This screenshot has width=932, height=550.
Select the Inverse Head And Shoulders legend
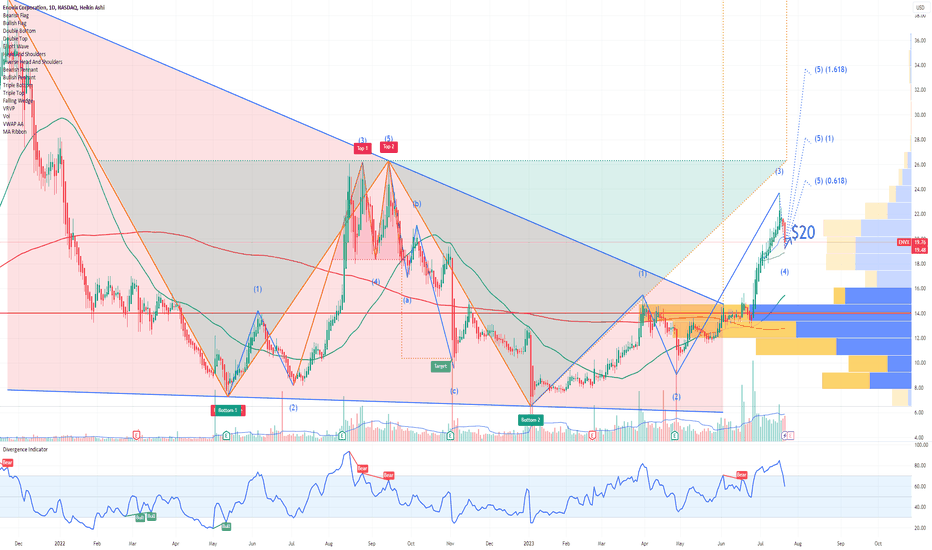(32, 61)
